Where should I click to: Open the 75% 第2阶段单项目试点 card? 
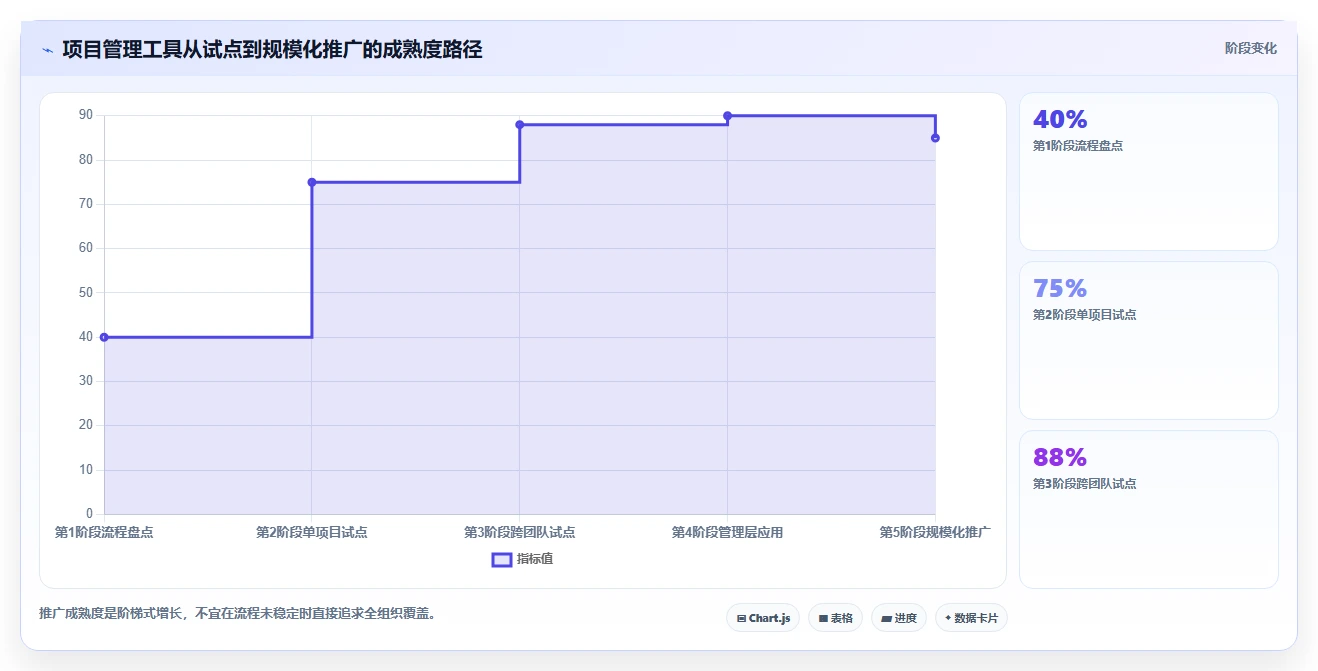coord(1148,340)
